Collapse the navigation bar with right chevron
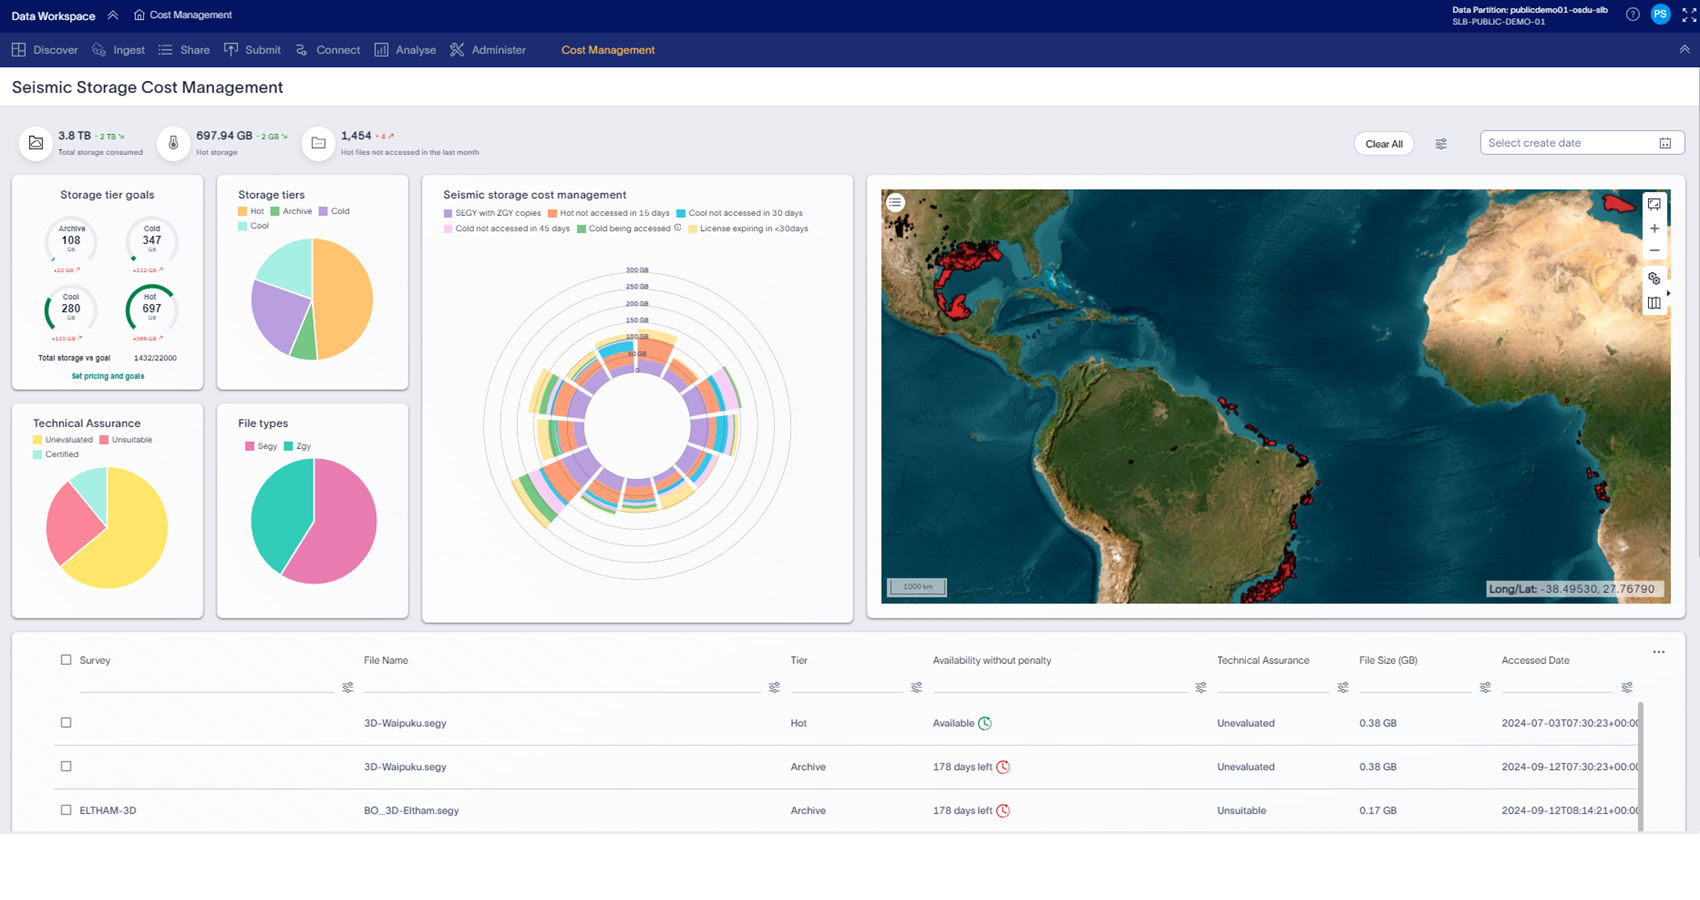Screen dimensions: 1700x900 (1684, 49)
